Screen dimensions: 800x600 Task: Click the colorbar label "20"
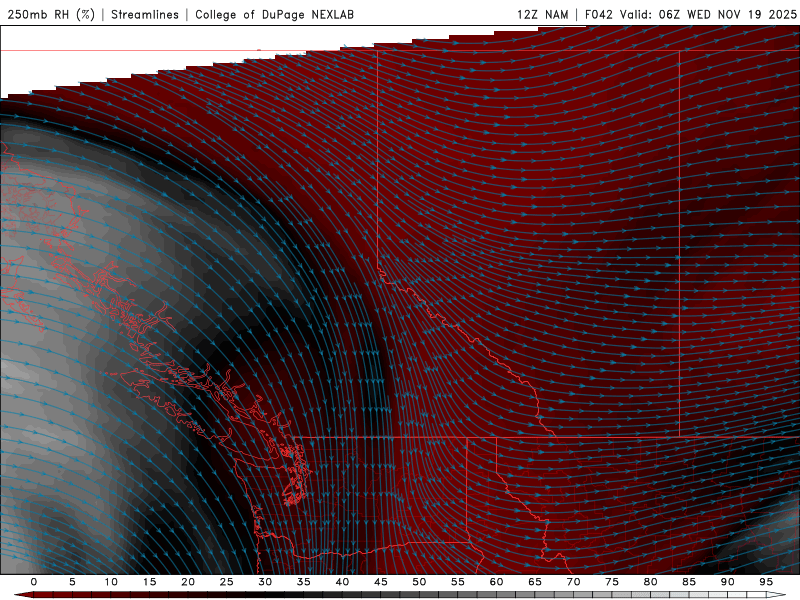point(188,582)
